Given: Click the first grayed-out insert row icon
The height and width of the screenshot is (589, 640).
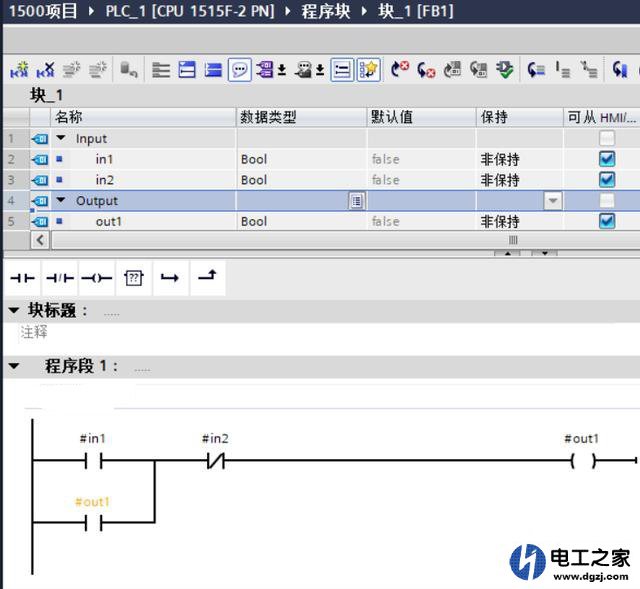Looking at the screenshot, I should click(72, 70).
